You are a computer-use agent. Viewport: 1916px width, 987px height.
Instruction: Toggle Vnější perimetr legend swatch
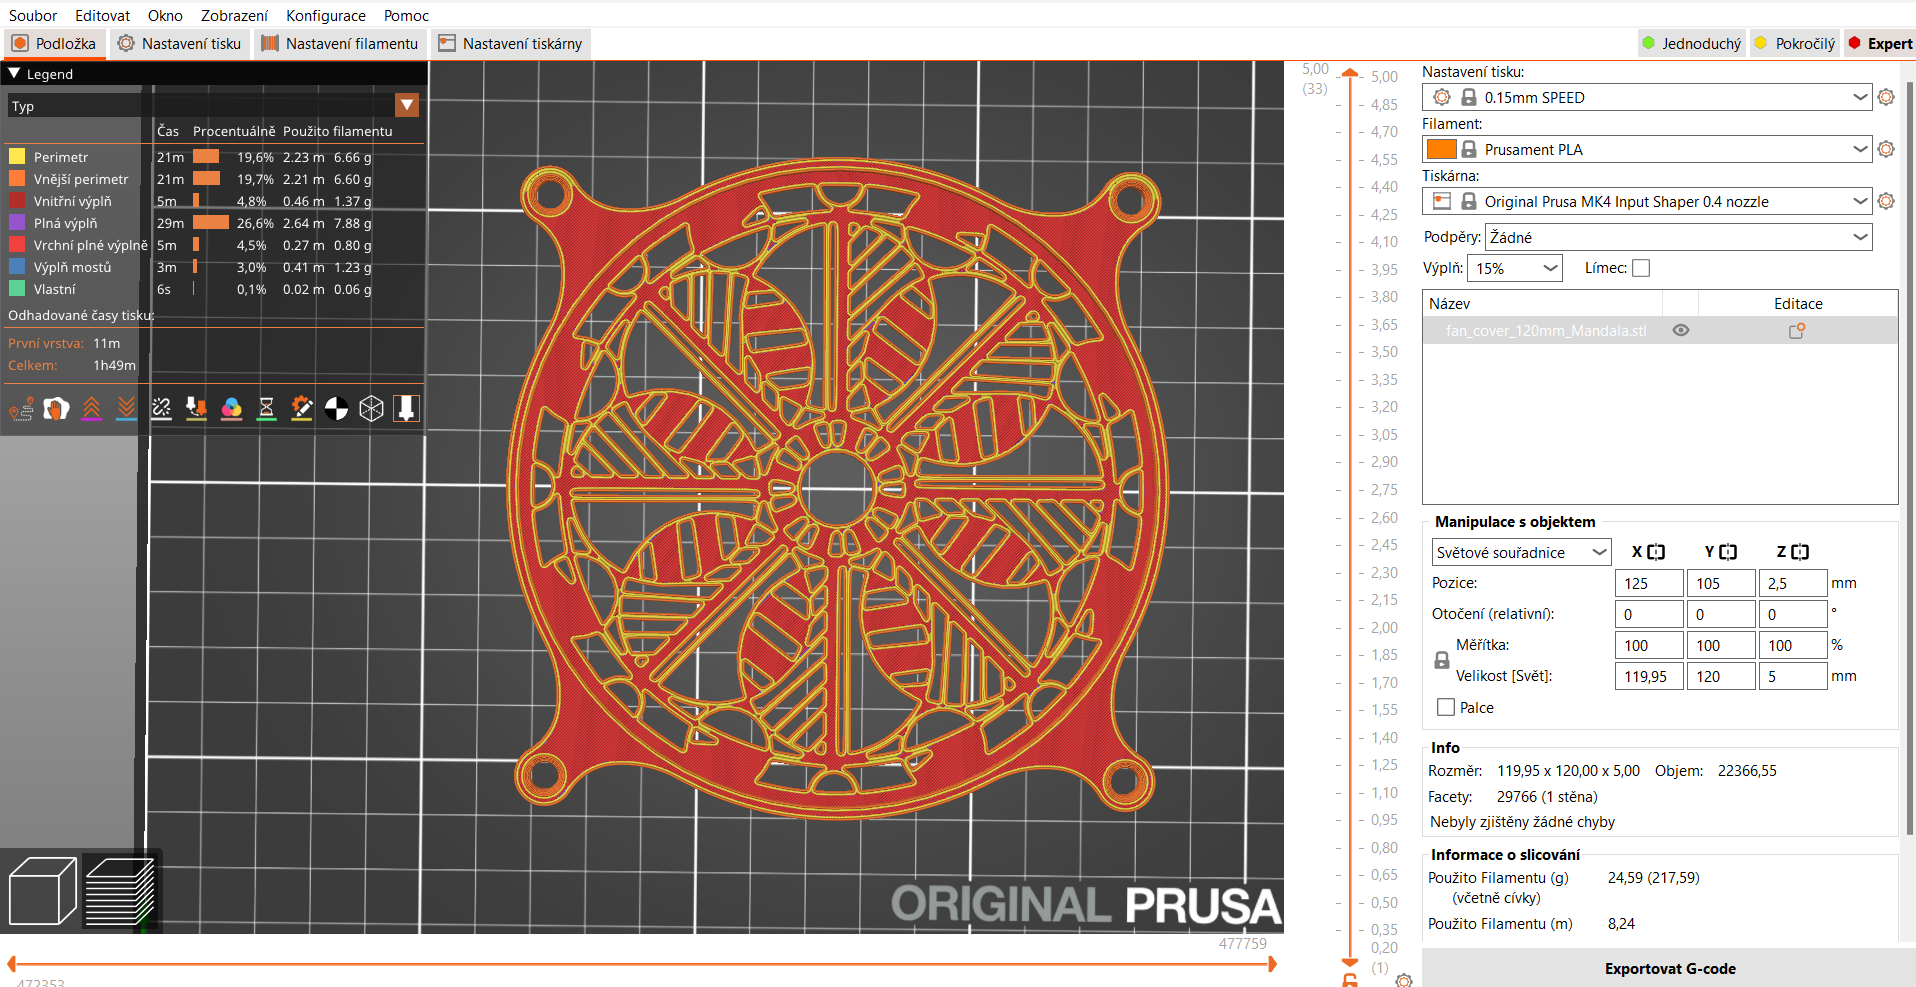[x=17, y=179]
